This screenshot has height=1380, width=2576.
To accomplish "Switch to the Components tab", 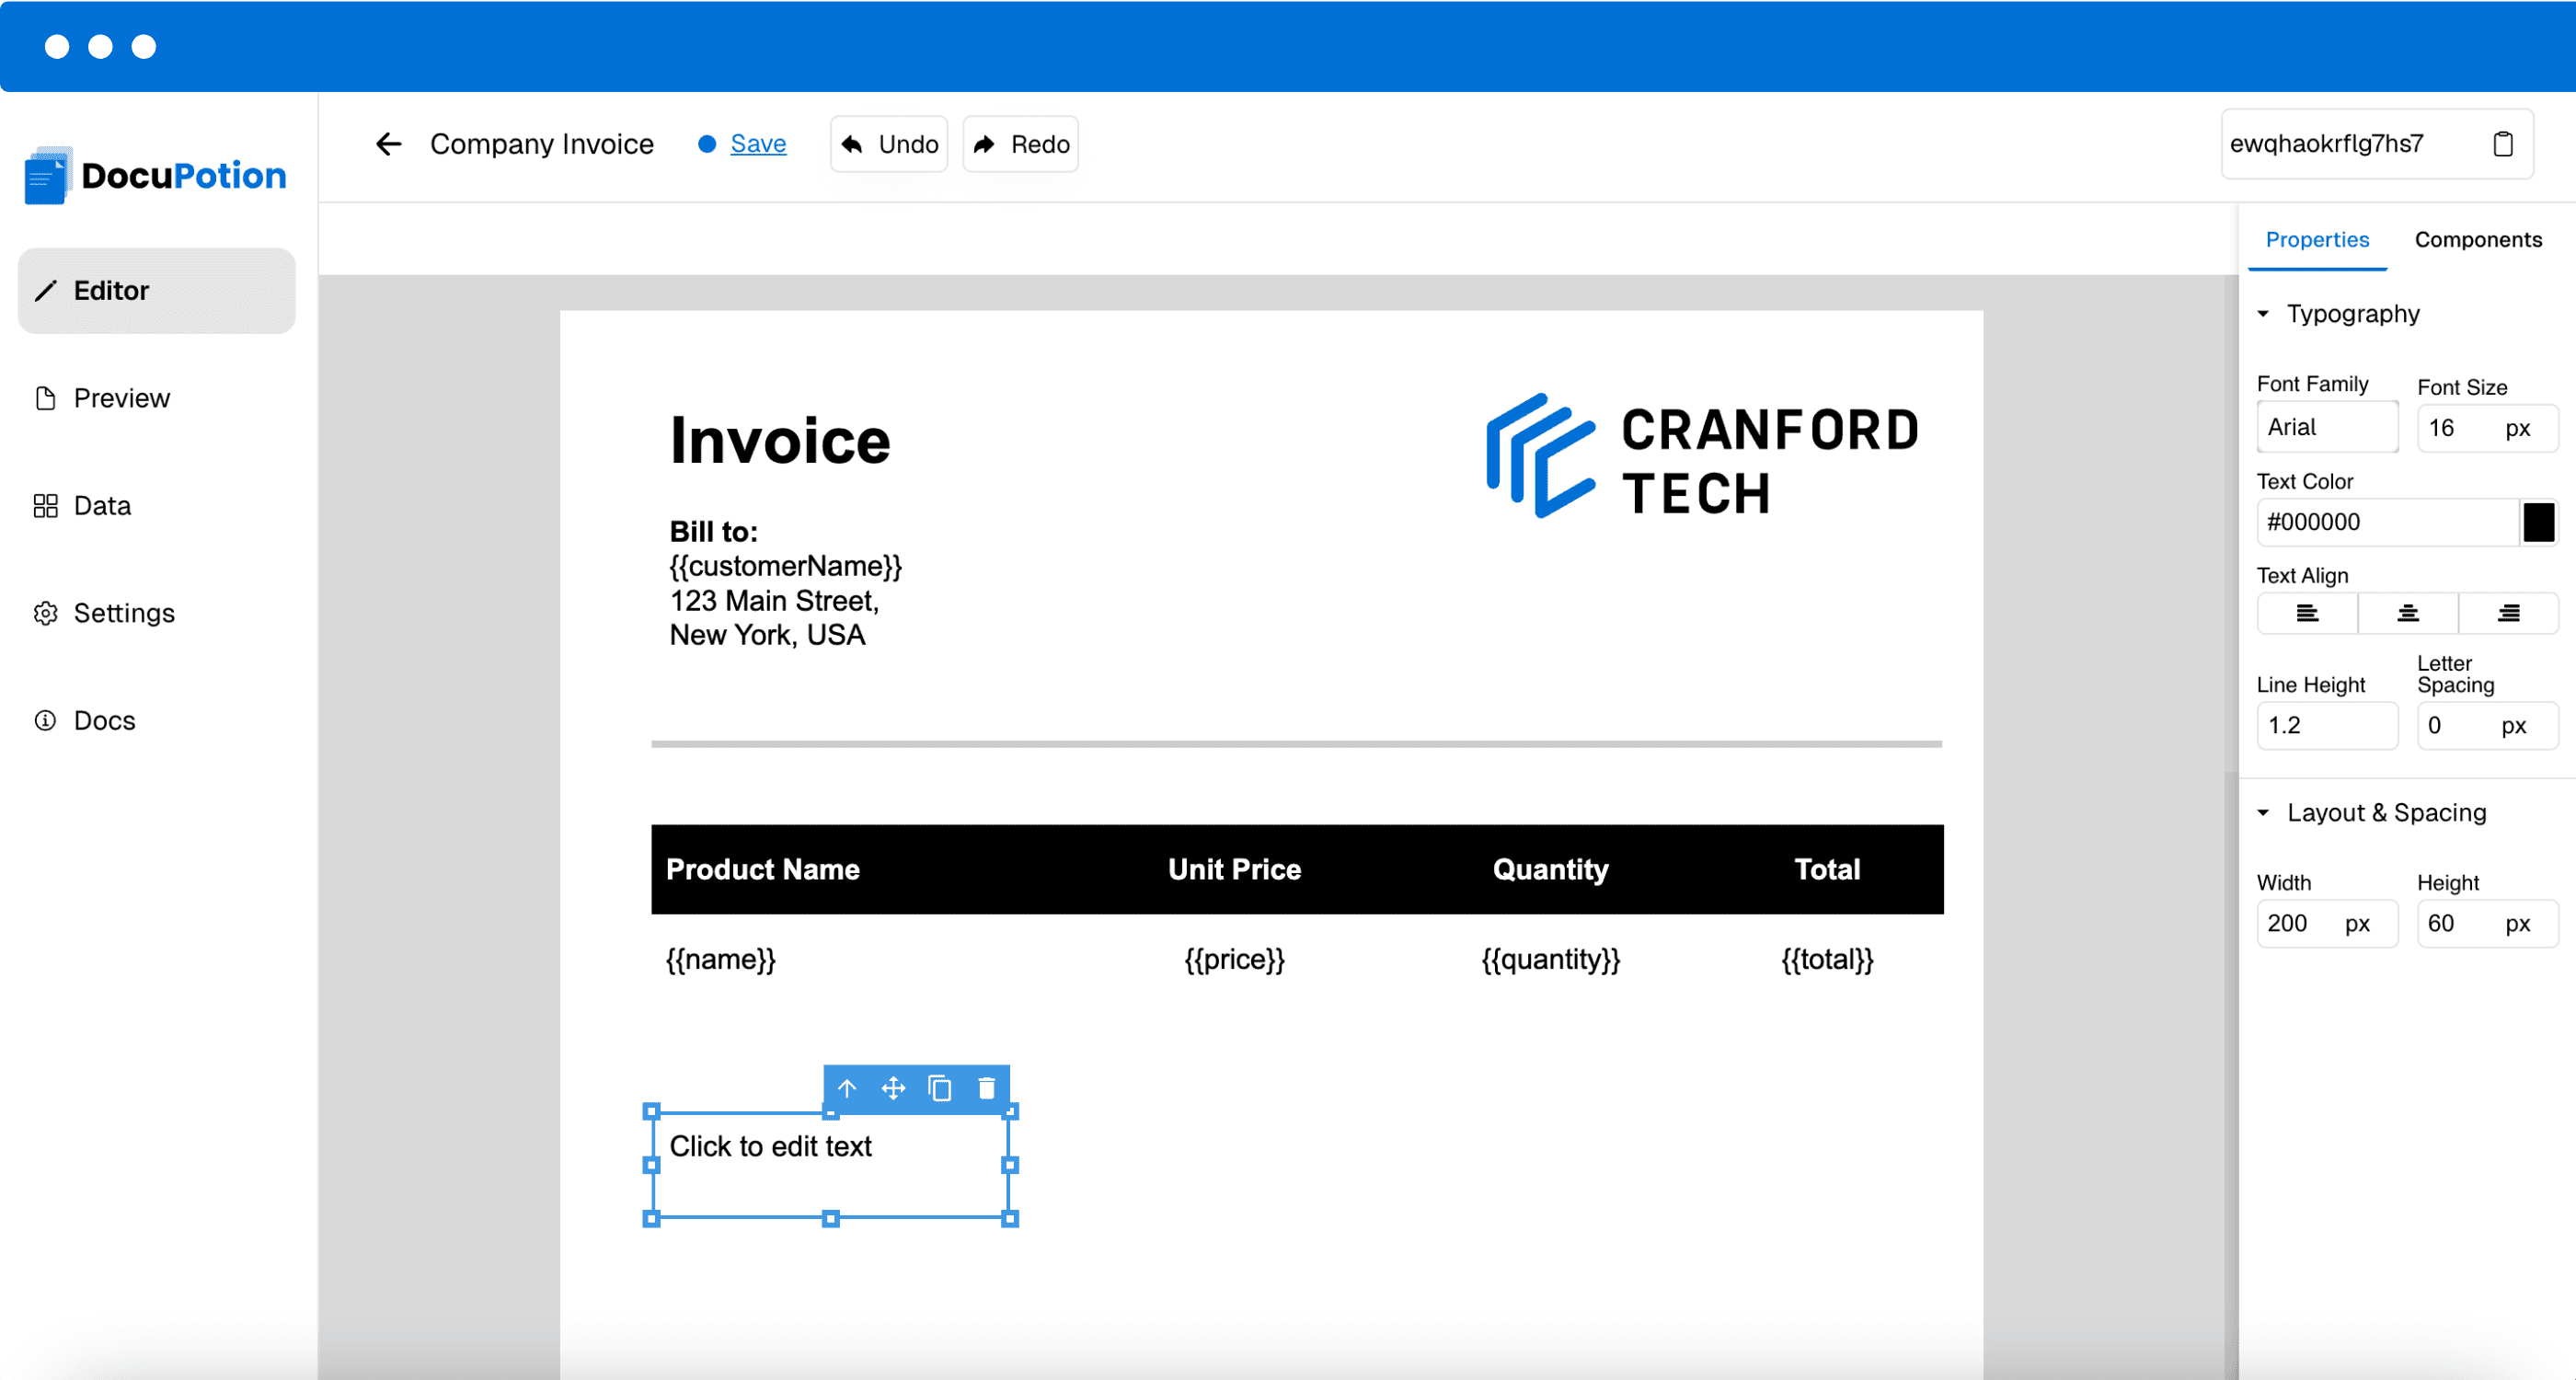I will click(x=2477, y=240).
